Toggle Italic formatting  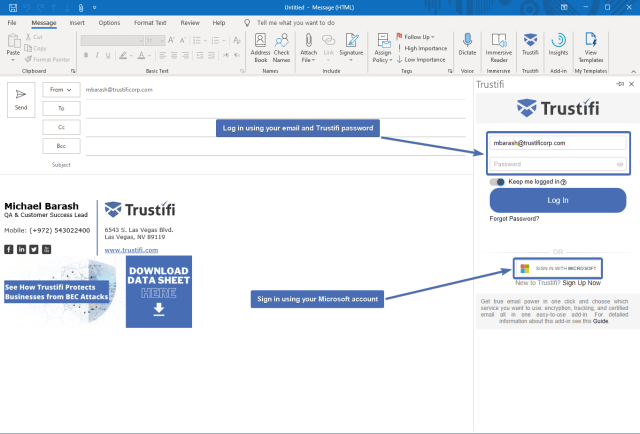(97, 55)
